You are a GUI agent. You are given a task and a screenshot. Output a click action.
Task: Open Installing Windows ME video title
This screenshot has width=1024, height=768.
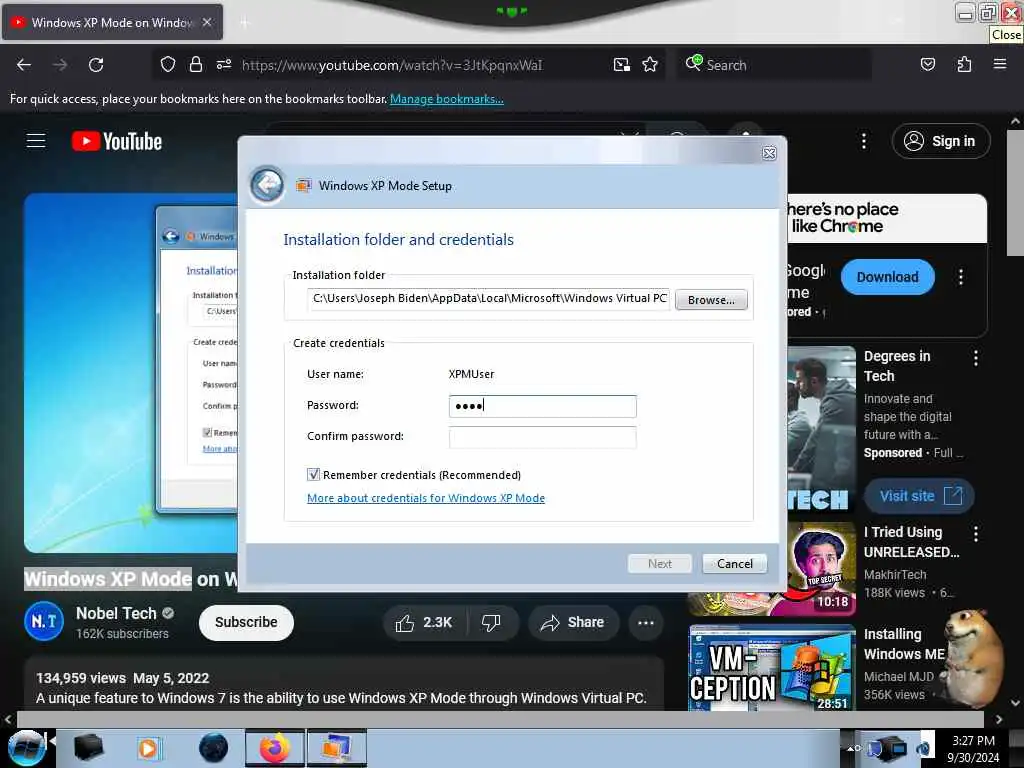pyautogui.click(x=904, y=644)
